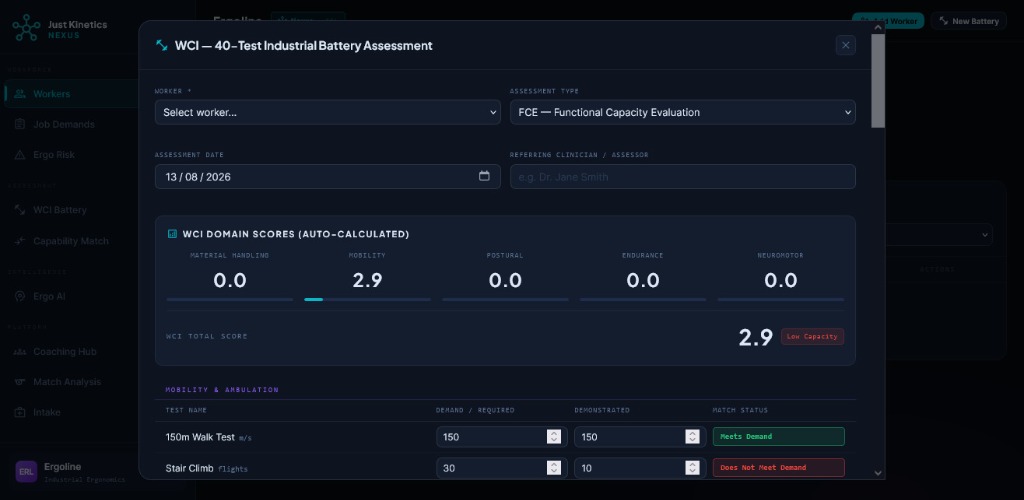
Task: Adjust the 150m Walk Test demonstrated stepper
Action: 692,437
